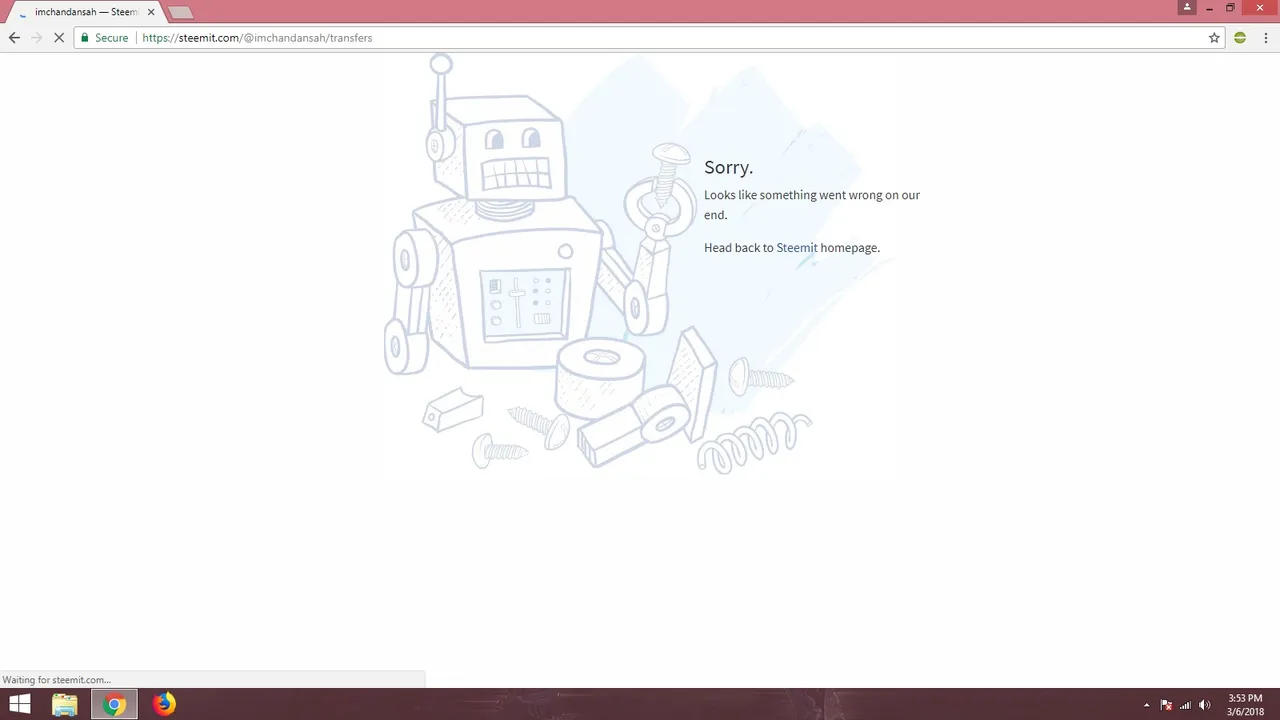
Task: Restore down the Chrome window
Action: (x=1231, y=8)
